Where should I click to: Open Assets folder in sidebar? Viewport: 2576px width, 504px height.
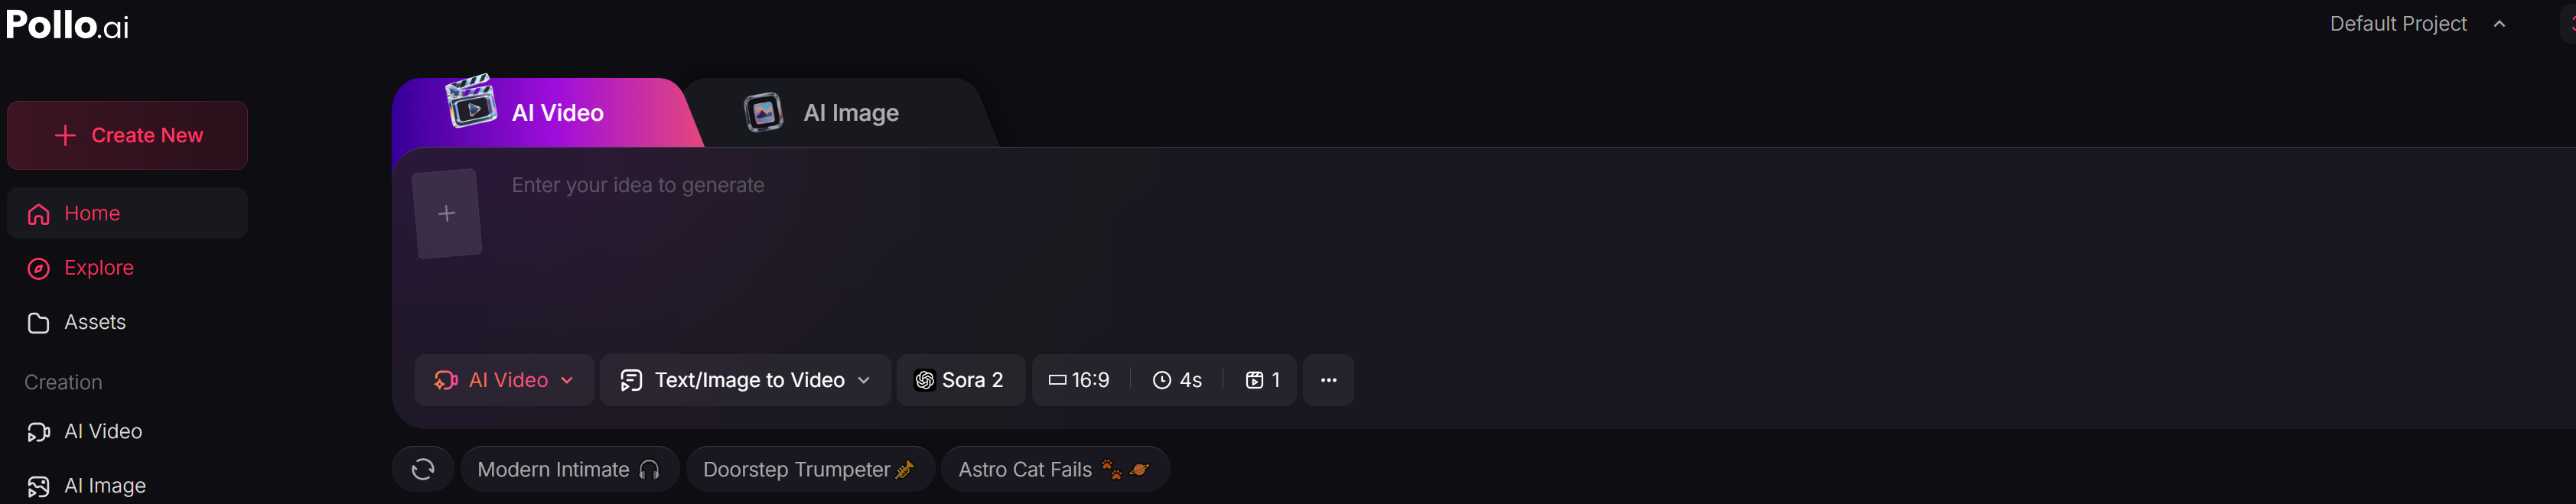point(94,322)
